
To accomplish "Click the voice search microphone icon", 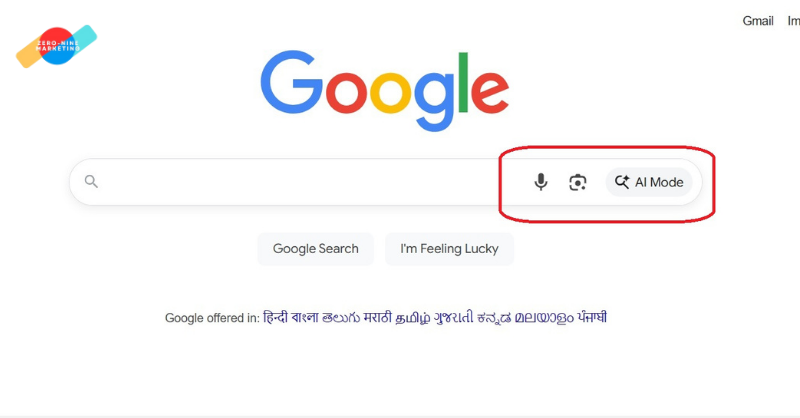I will 541,182.
